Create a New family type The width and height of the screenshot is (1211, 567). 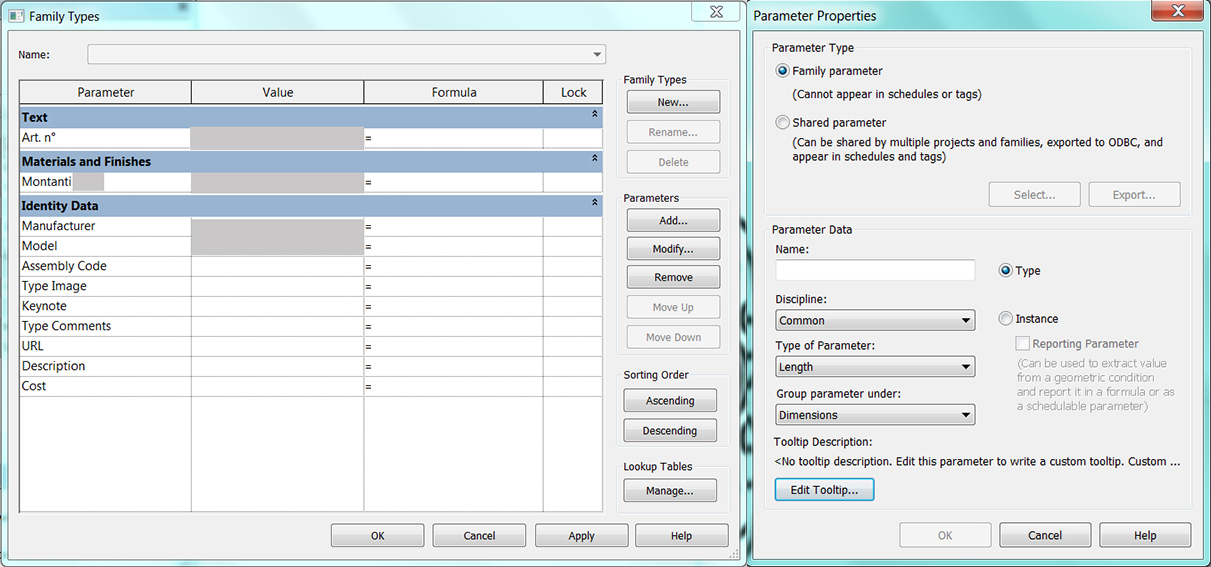click(673, 102)
